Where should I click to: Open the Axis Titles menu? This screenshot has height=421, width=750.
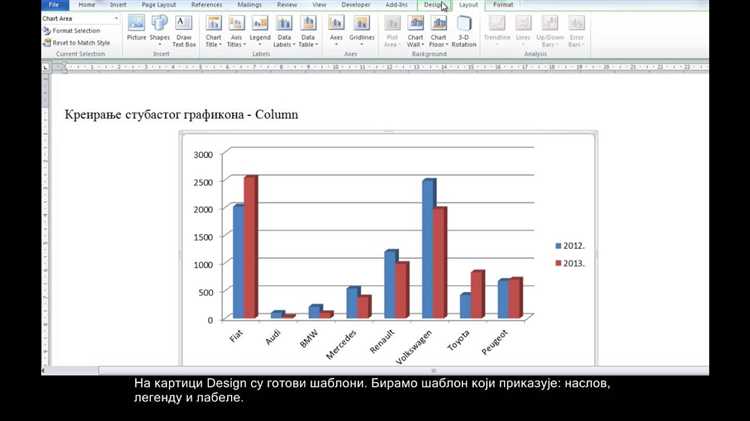point(236,32)
